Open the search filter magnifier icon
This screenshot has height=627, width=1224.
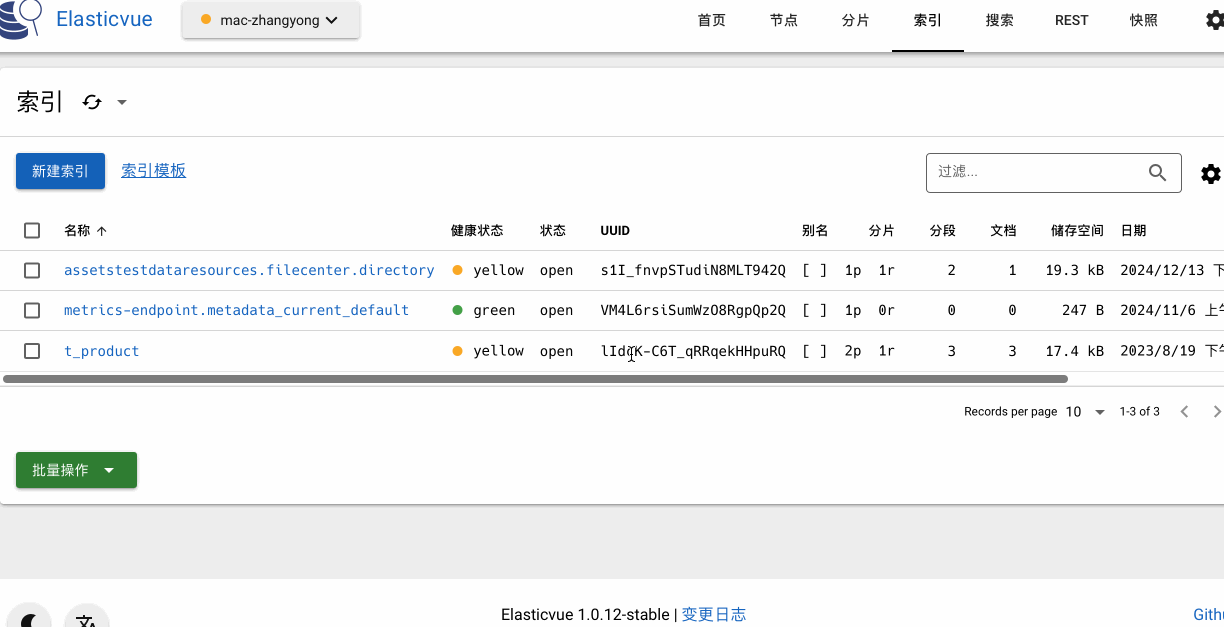pyautogui.click(x=1157, y=172)
